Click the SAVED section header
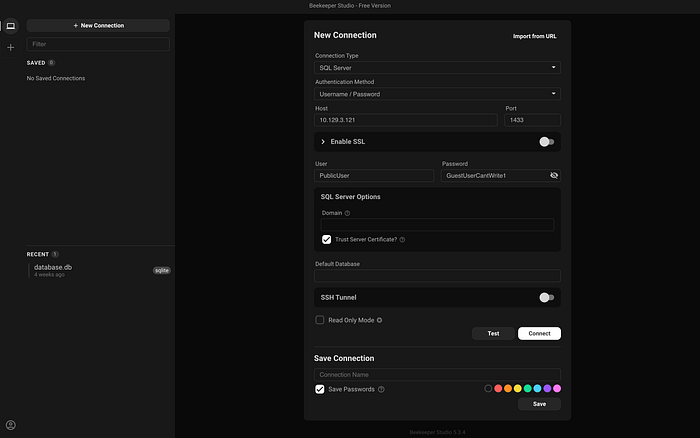700x438 pixels. click(x=36, y=63)
